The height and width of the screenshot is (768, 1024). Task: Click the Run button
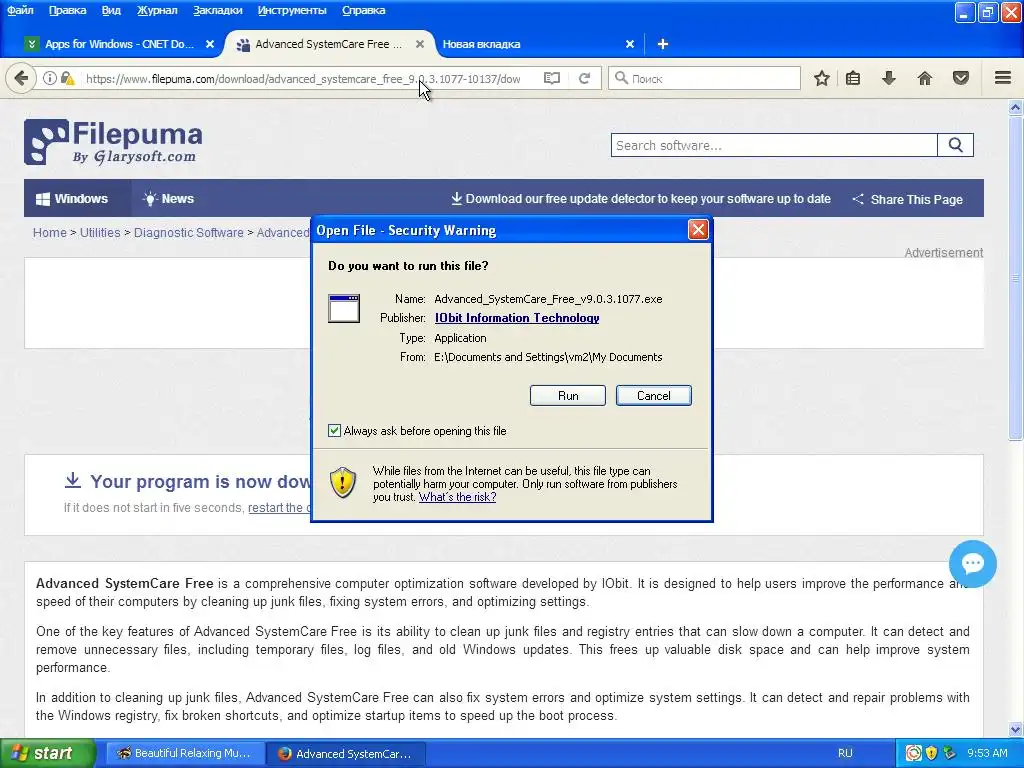click(568, 396)
